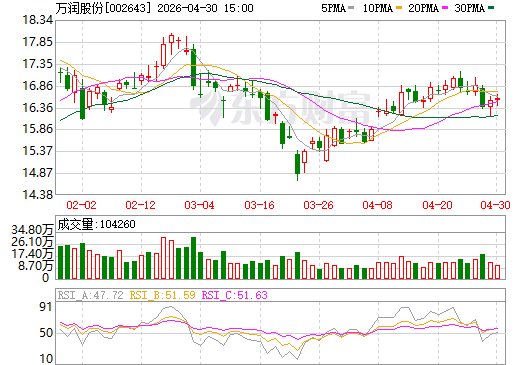This screenshot has height=365, width=520.
Task: Click the 17.85 price axis label
Action: 37,42
